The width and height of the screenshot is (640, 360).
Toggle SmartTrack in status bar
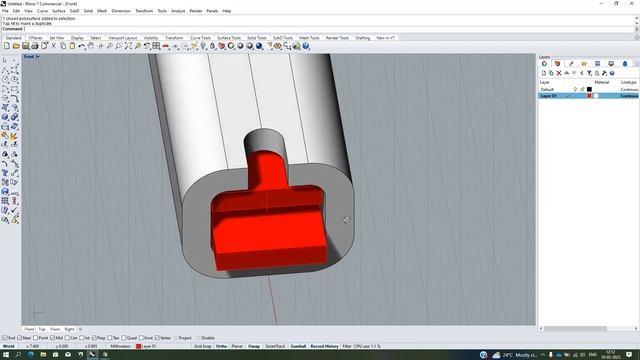click(x=275, y=346)
